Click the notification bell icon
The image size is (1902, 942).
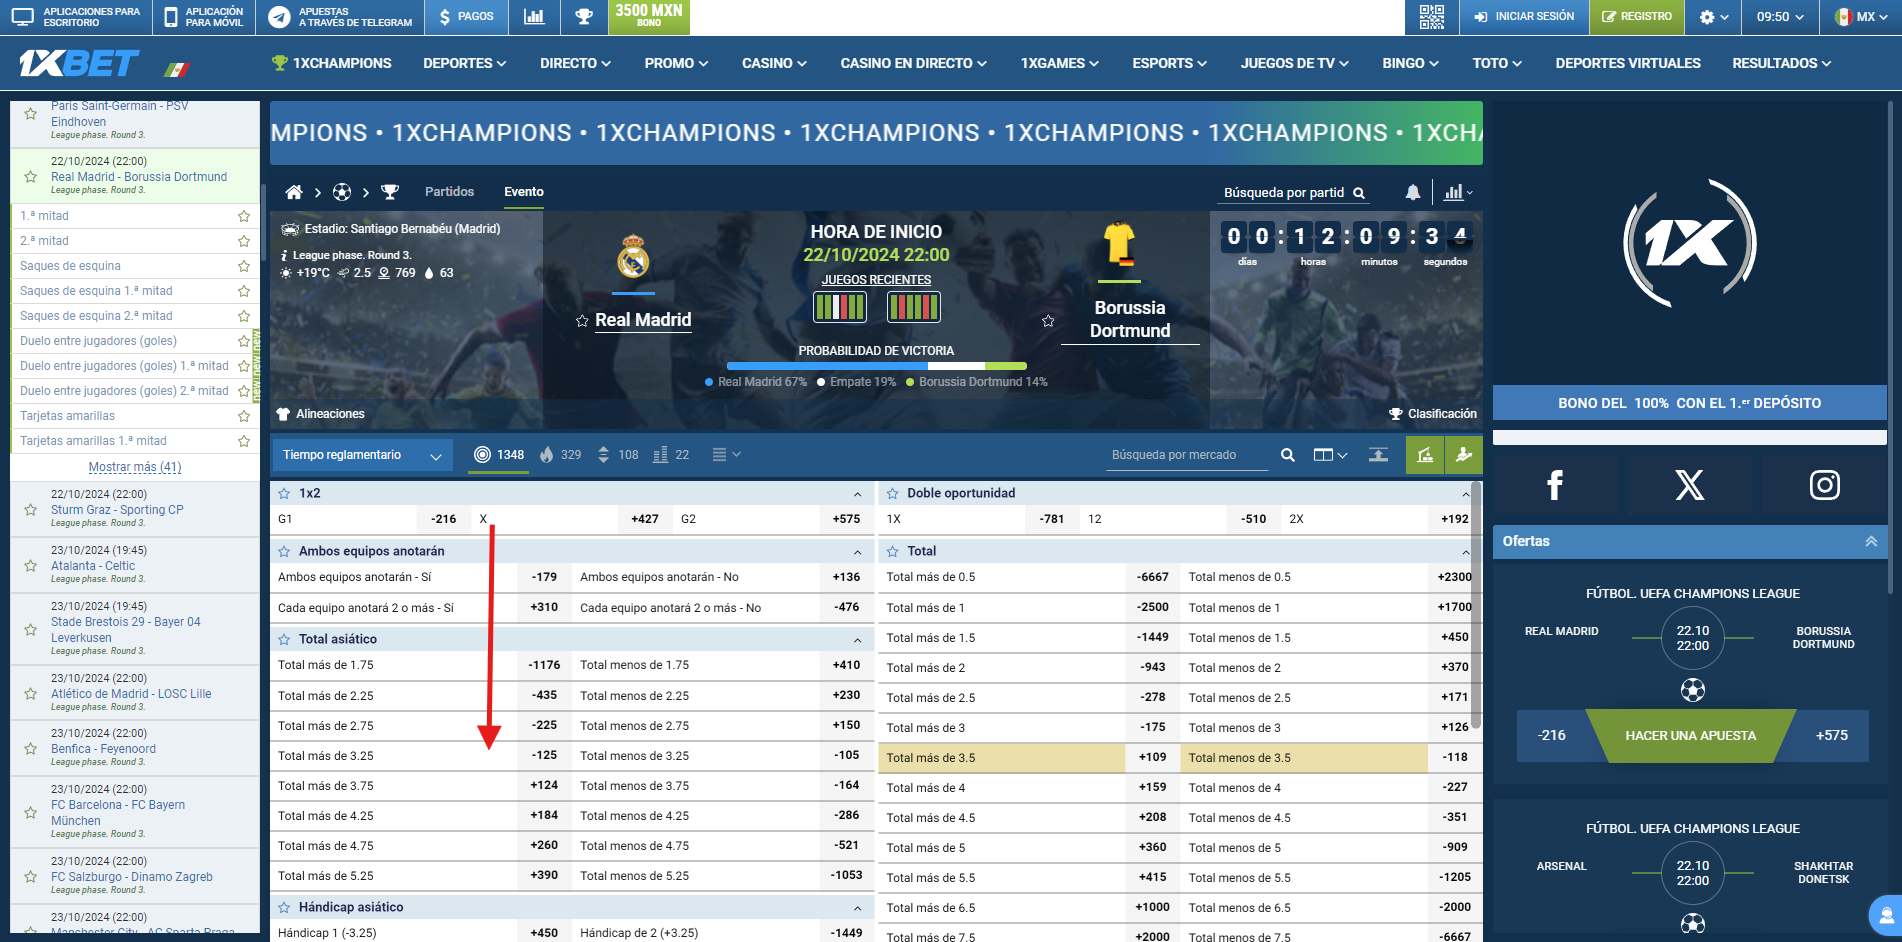coord(1413,192)
